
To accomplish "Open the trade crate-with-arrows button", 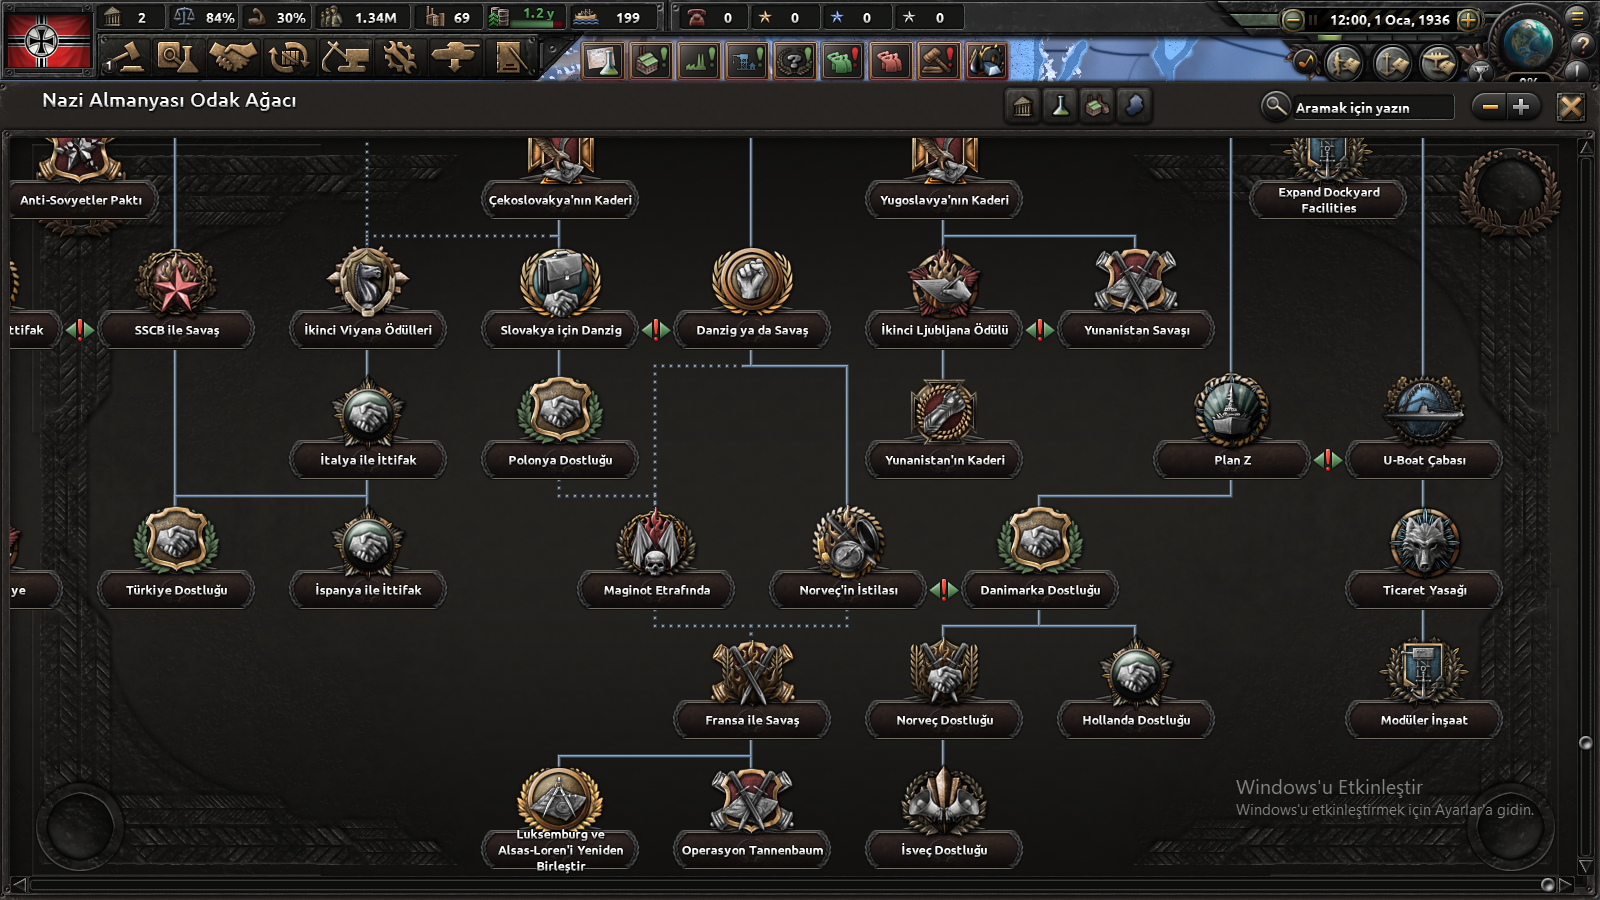I will click(x=289, y=57).
